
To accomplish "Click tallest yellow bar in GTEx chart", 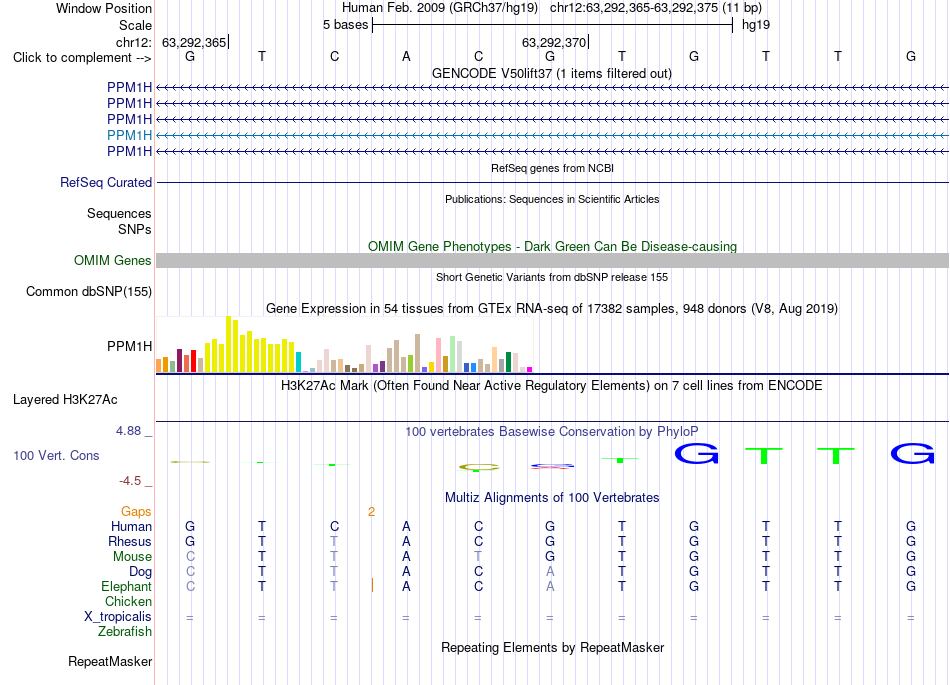I will coord(229,344).
